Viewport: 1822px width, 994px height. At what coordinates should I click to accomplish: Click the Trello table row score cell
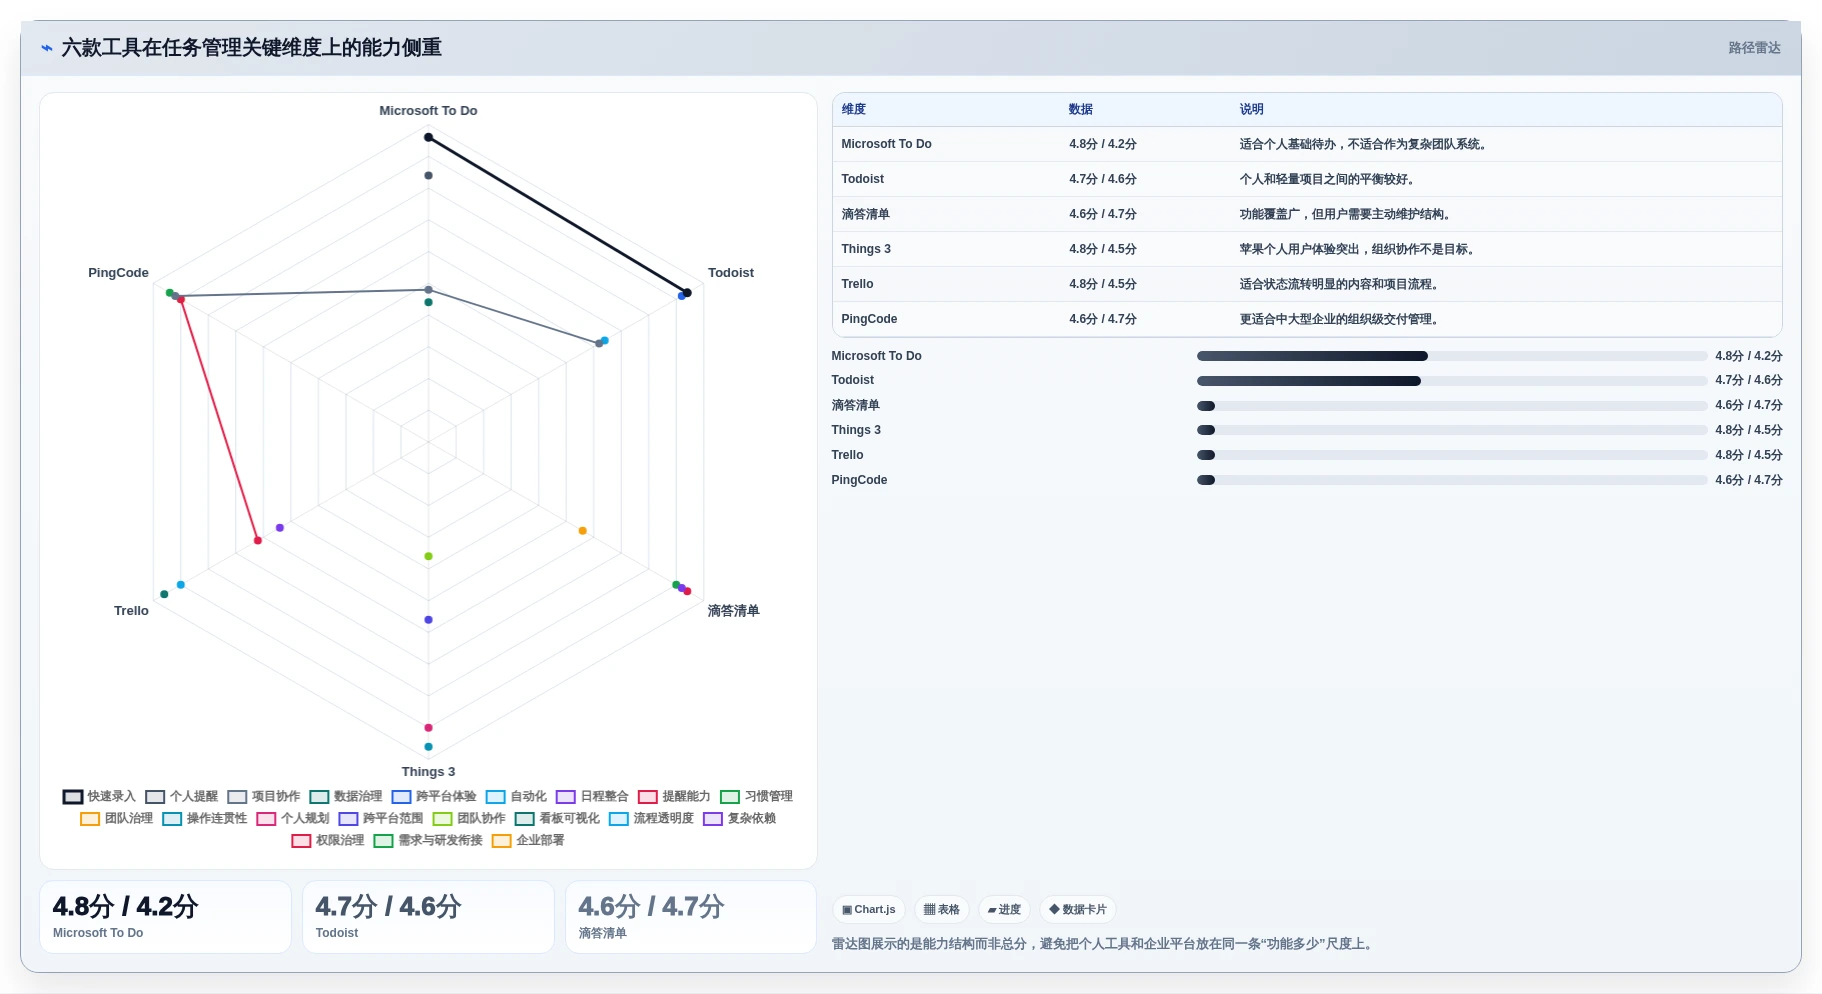(x=1102, y=284)
